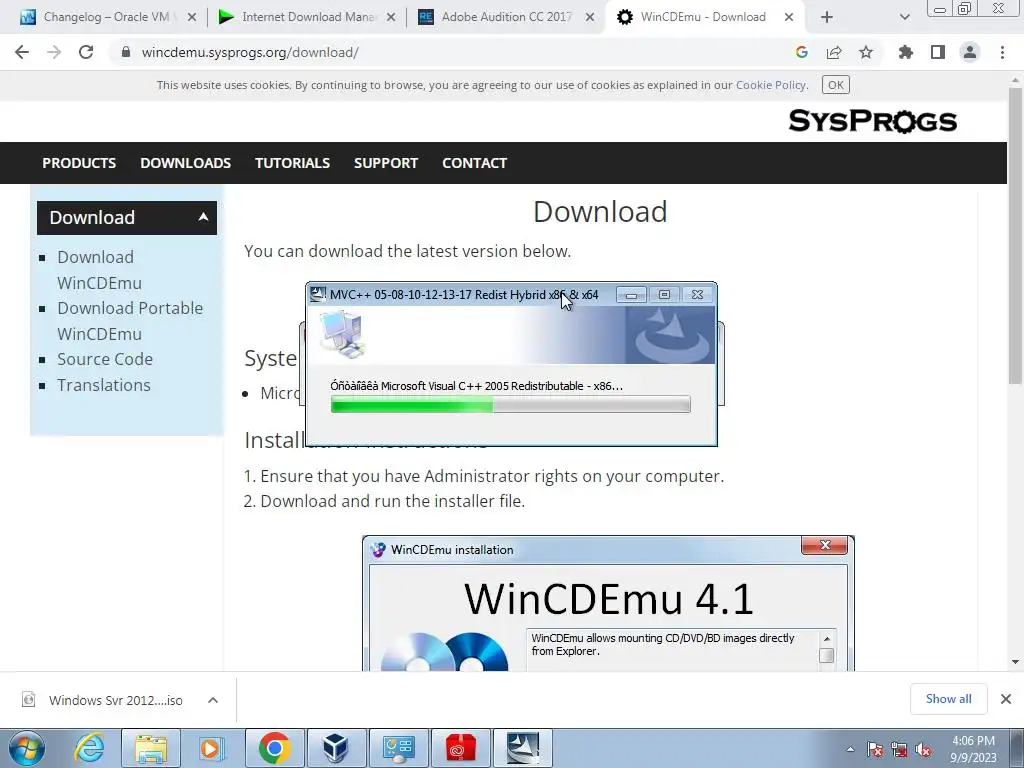The height and width of the screenshot is (768, 1024).
Task: Share this page via share icon
Action: (834, 52)
